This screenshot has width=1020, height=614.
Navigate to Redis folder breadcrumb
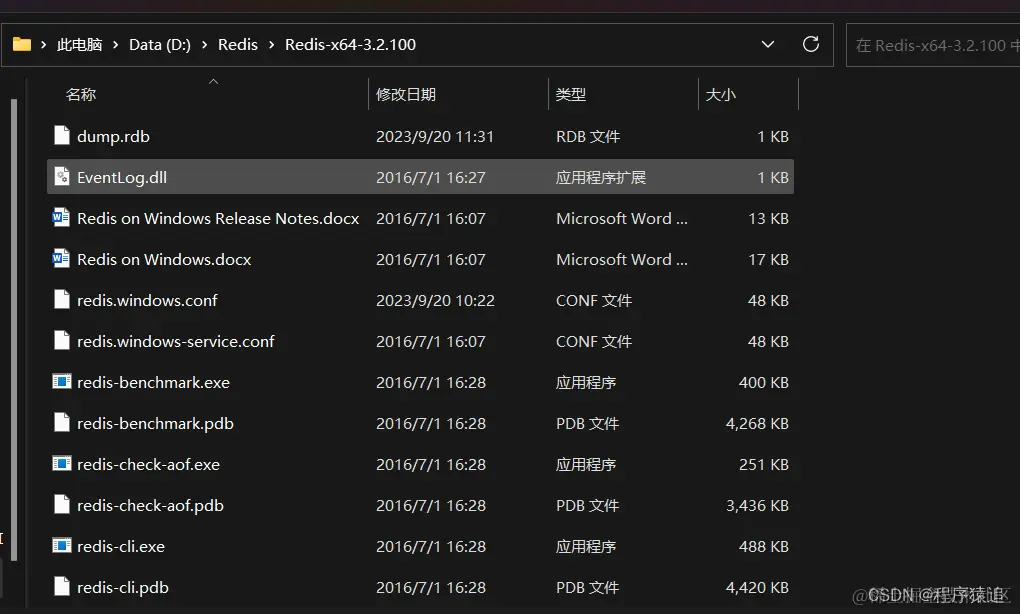point(237,45)
